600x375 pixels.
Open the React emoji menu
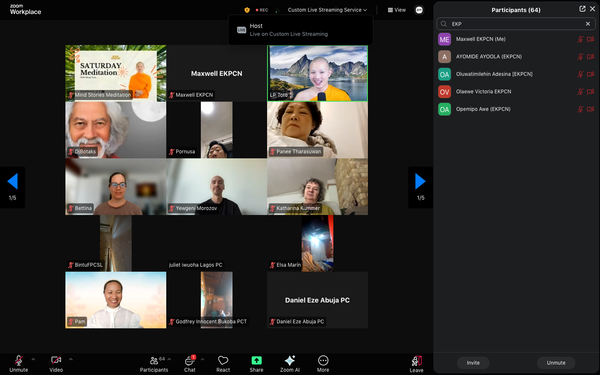223,364
